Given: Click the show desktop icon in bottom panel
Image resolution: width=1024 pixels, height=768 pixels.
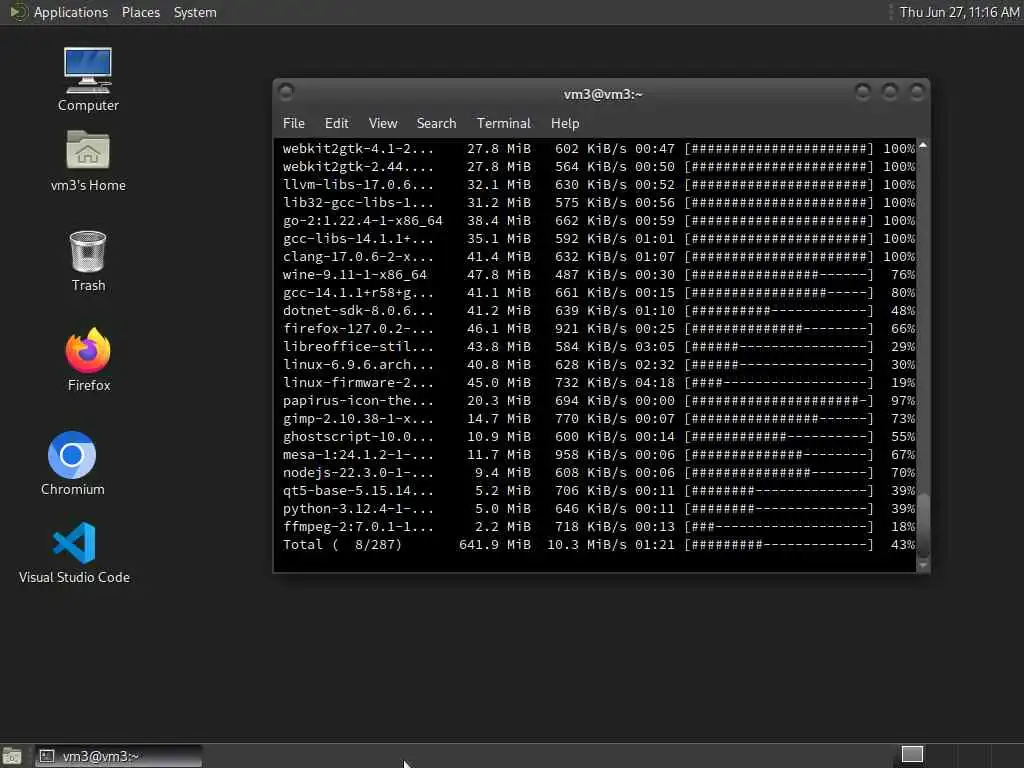Looking at the screenshot, I should [12, 756].
